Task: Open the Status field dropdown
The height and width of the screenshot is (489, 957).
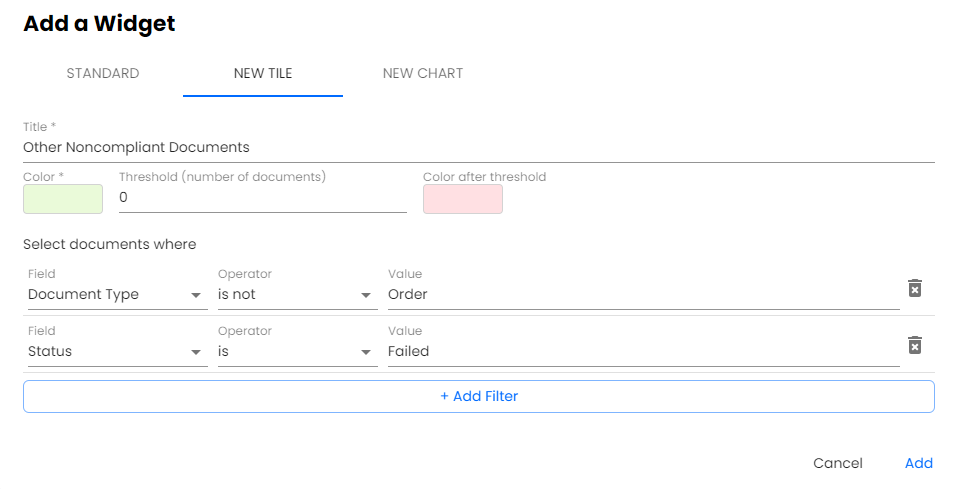Action: pos(114,352)
